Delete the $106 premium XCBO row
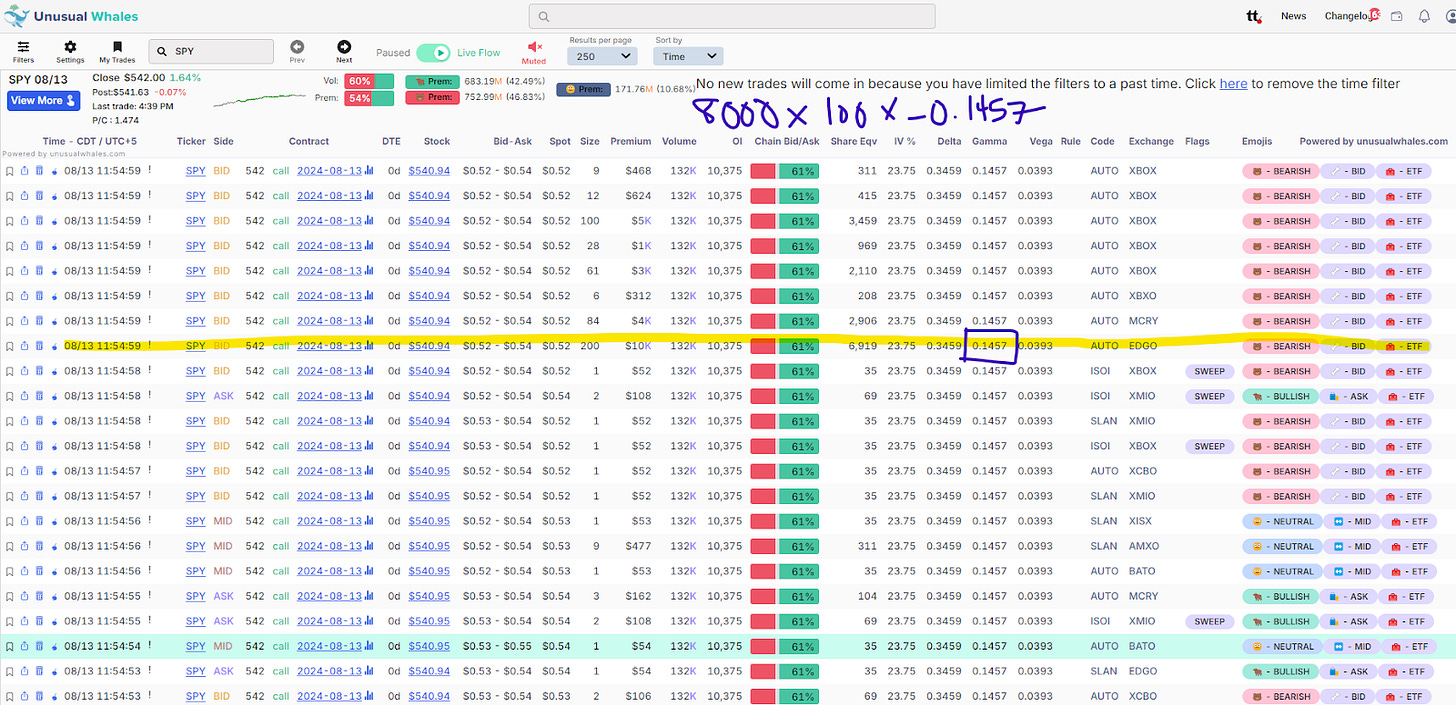This screenshot has height=705, width=1456. tap(39, 696)
